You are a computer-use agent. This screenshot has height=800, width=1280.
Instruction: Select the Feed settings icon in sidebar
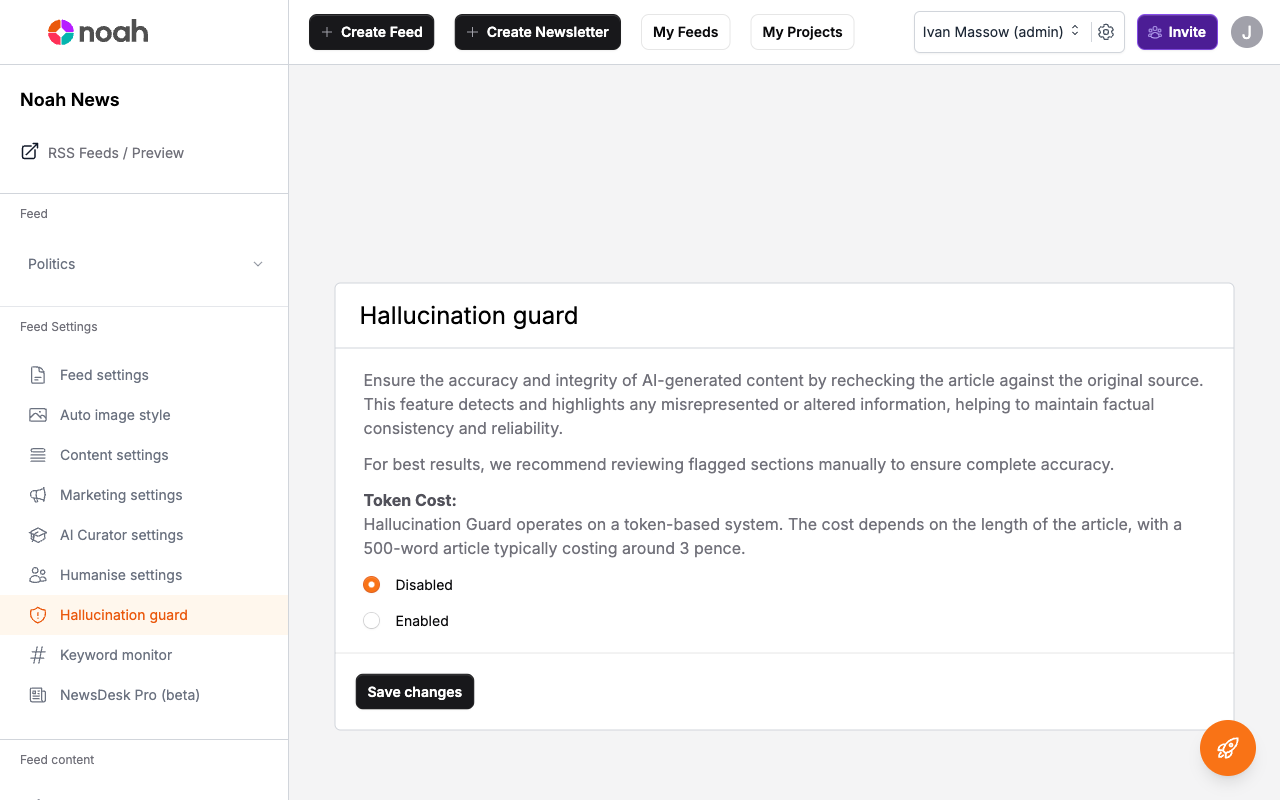coord(37,375)
